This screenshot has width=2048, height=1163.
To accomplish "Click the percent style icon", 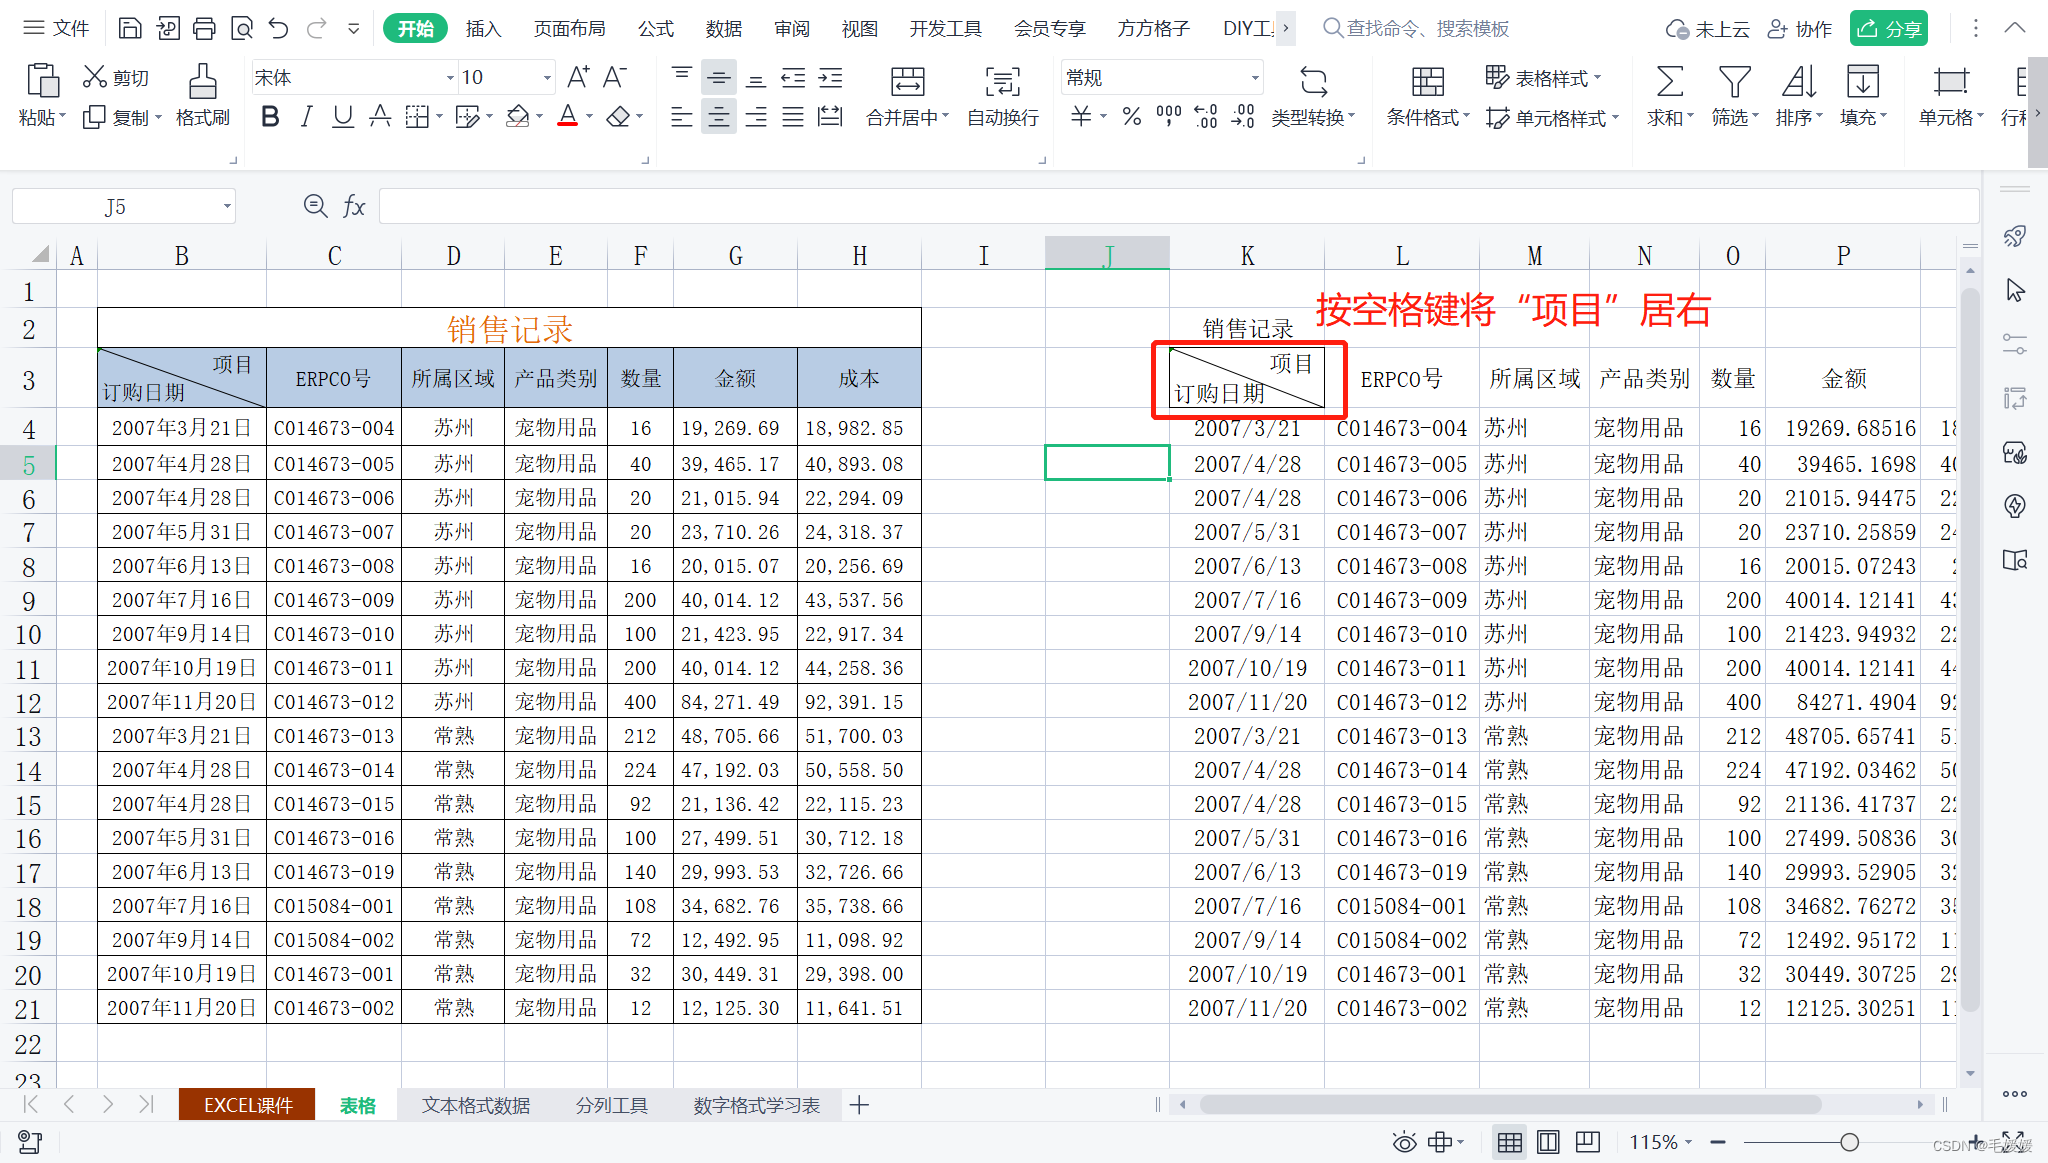I will [1131, 118].
